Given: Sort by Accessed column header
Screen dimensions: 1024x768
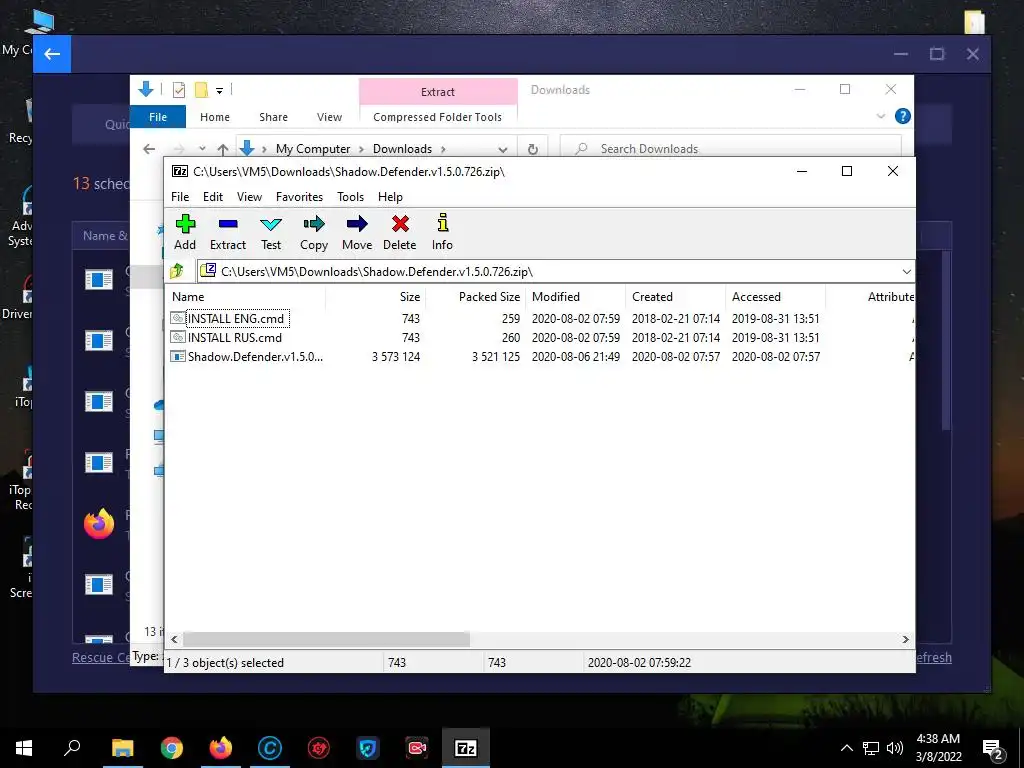Looking at the screenshot, I should 776,296.
